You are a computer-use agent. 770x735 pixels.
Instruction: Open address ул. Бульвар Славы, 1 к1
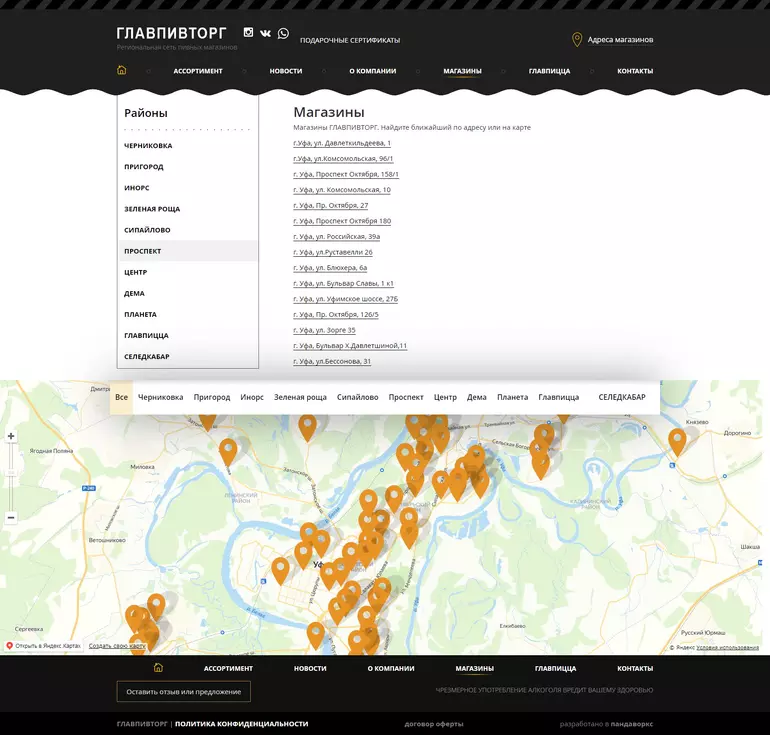(x=343, y=284)
